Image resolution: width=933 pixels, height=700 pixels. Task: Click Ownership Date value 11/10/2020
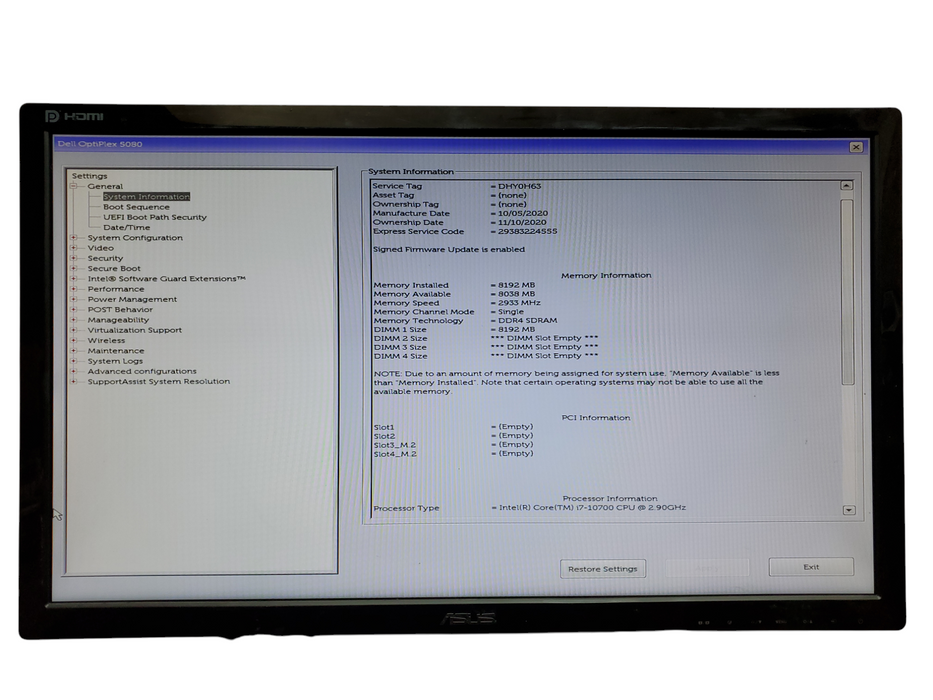[522, 222]
